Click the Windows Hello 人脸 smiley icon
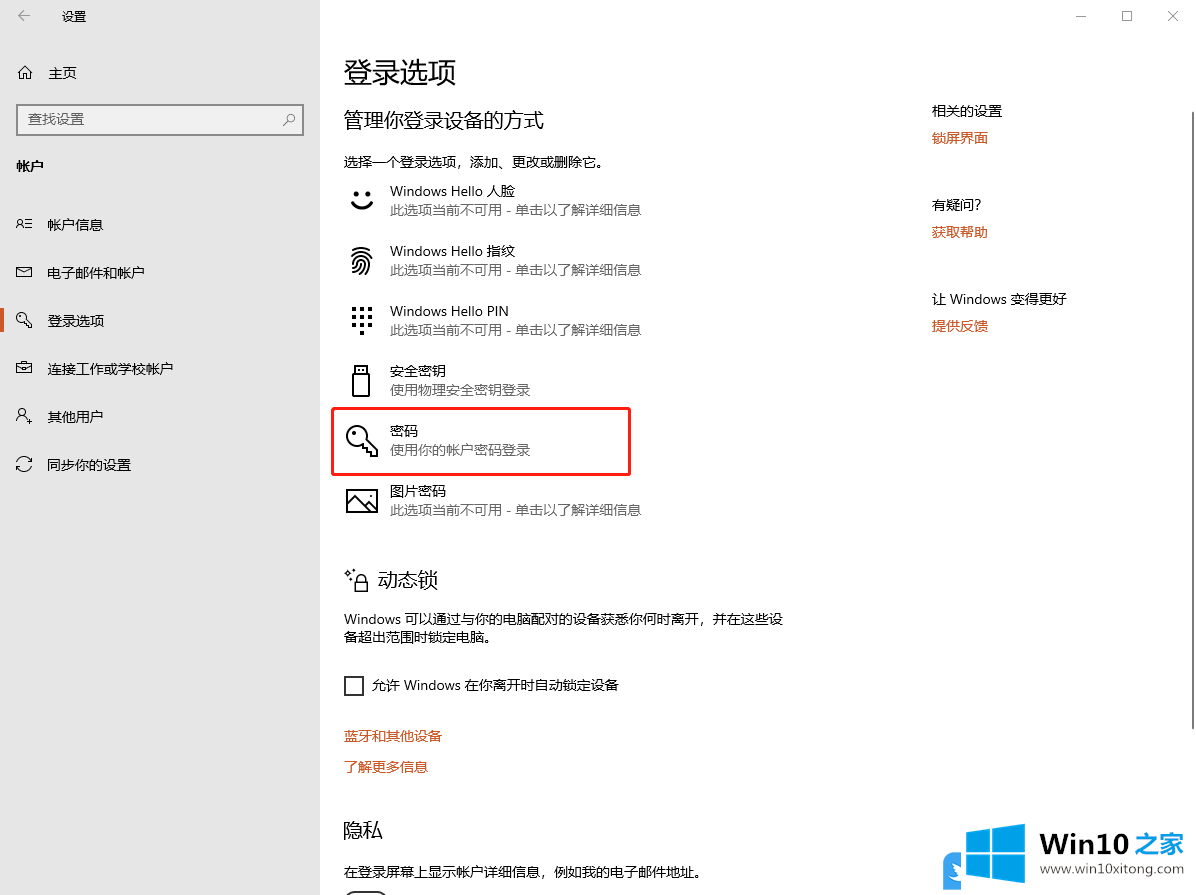The width and height of the screenshot is (1196, 895). (x=362, y=200)
